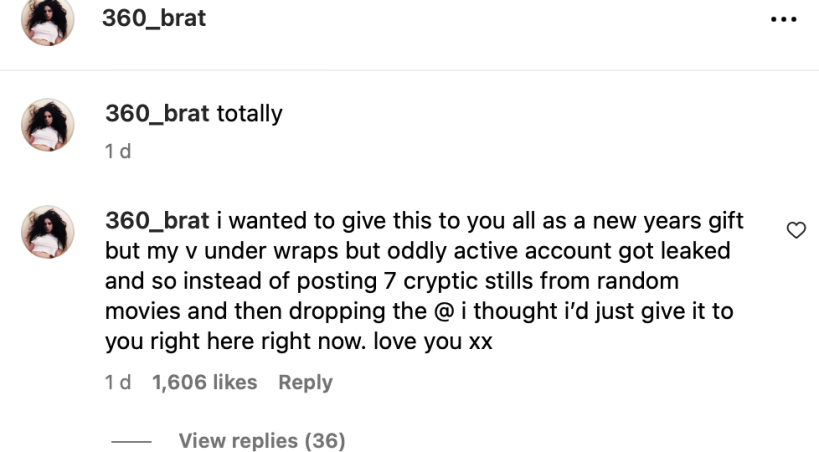Click the dash line beside View replies
Screen dimensions: 819x452
131,441
